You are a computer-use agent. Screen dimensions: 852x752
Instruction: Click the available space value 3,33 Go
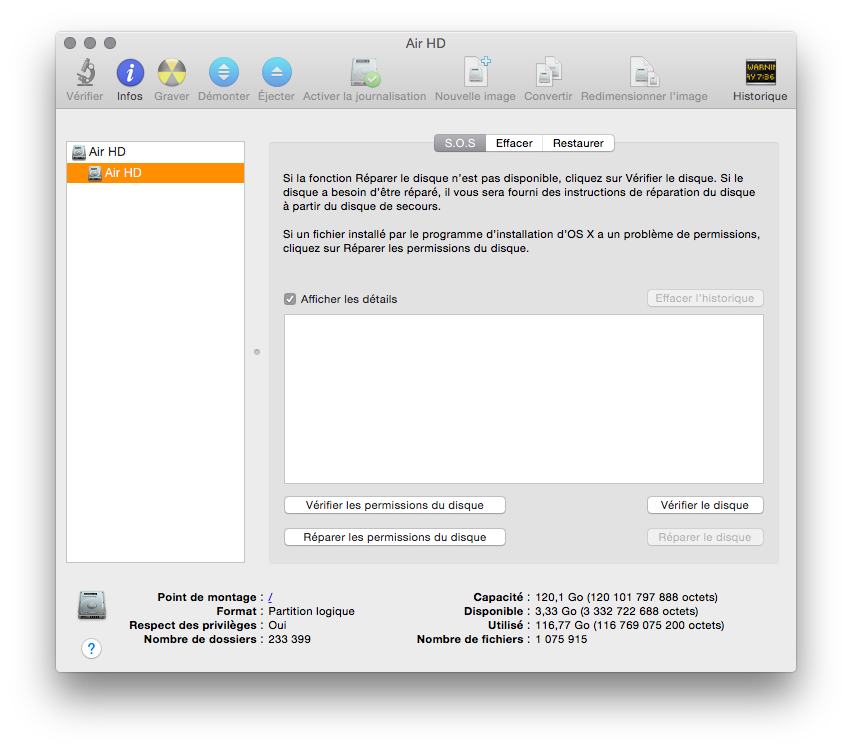pyautogui.click(x=617, y=611)
